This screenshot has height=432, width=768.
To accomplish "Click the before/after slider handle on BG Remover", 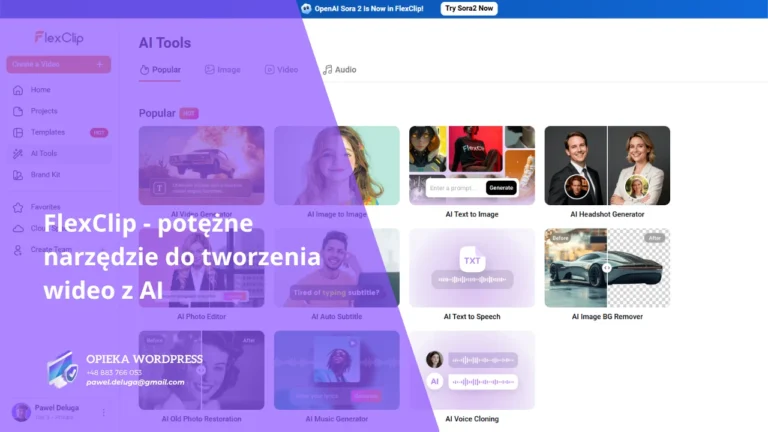I will click(x=607, y=268).
